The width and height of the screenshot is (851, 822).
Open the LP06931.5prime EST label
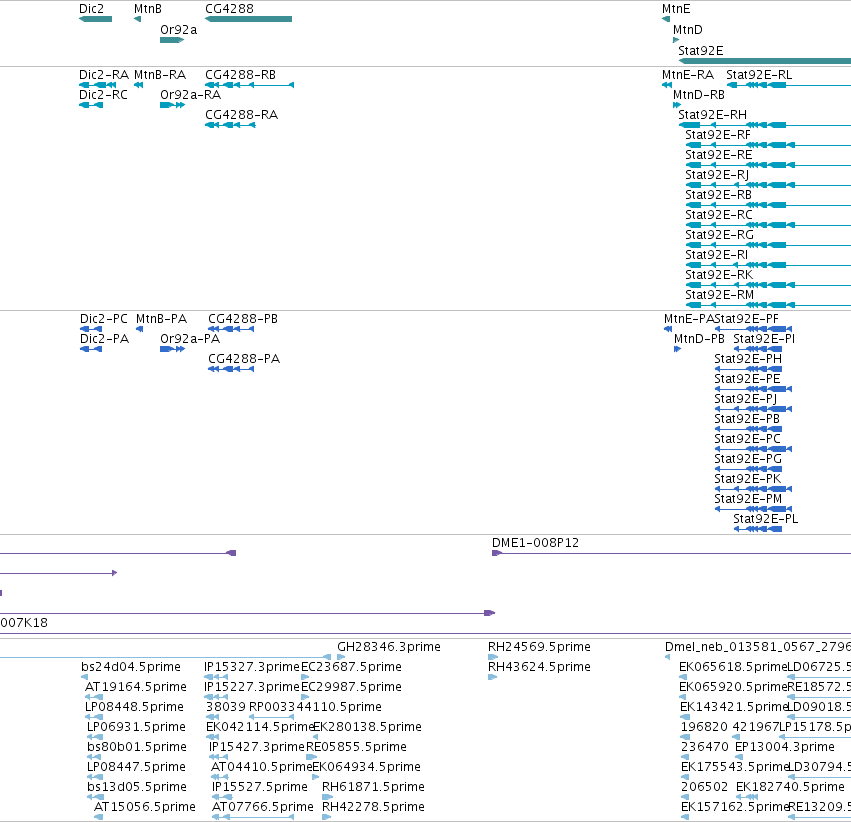click(x=136, y=728)
